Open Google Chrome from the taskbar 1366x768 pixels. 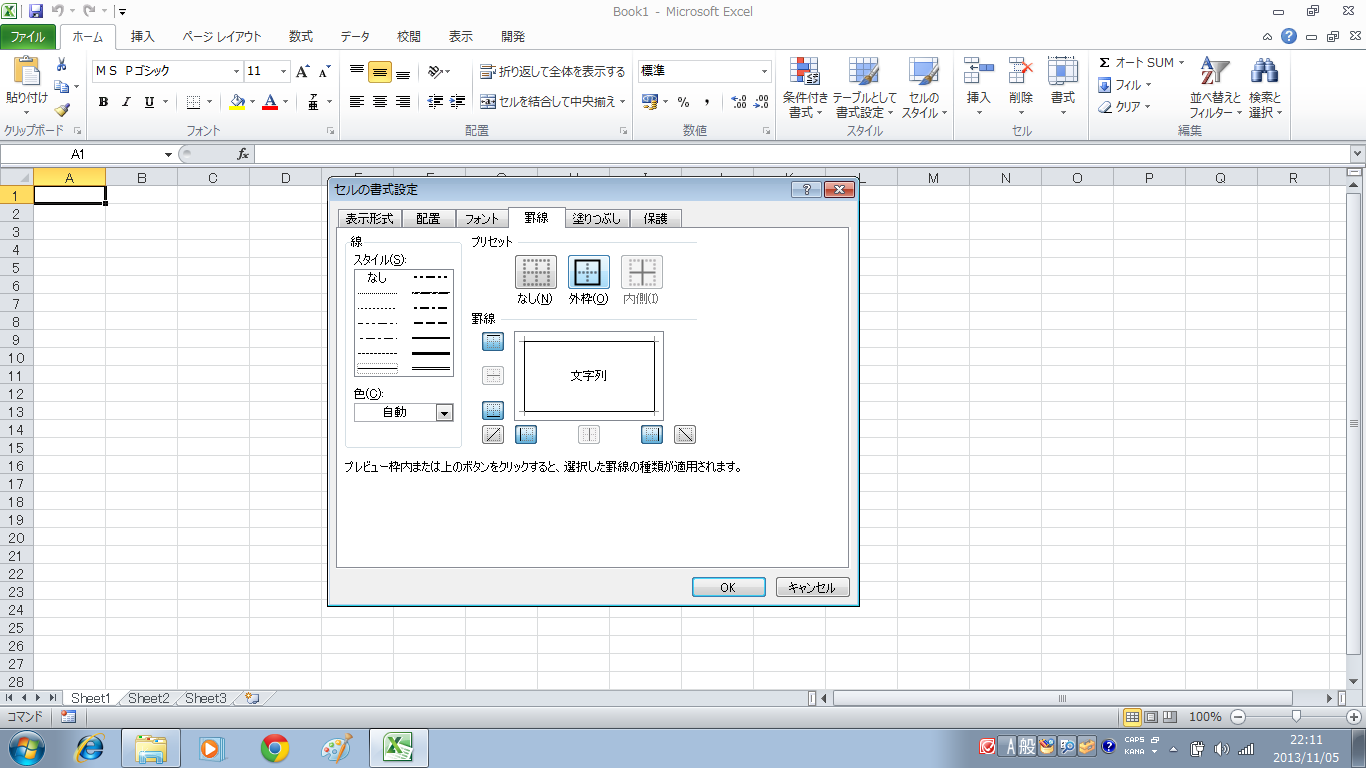[x=275, y=748]
